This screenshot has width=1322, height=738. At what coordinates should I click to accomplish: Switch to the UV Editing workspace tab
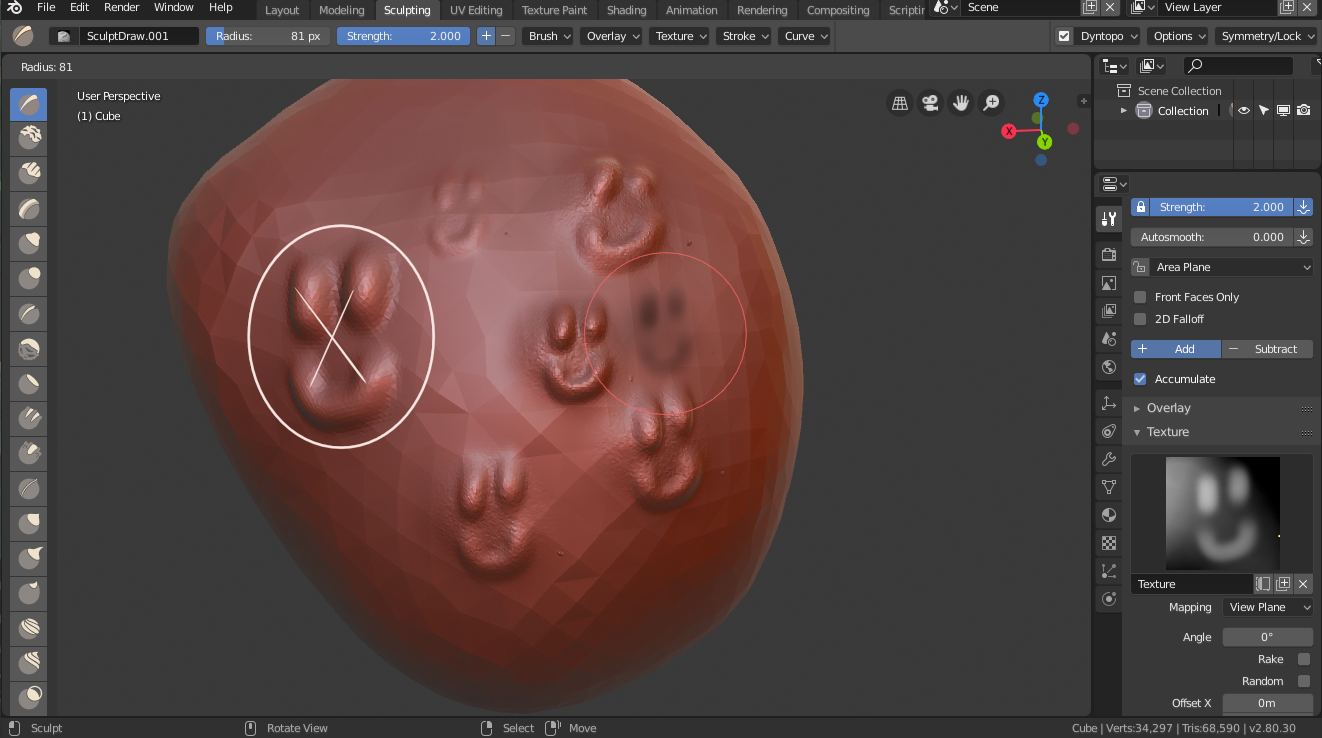tap(476, 10)
